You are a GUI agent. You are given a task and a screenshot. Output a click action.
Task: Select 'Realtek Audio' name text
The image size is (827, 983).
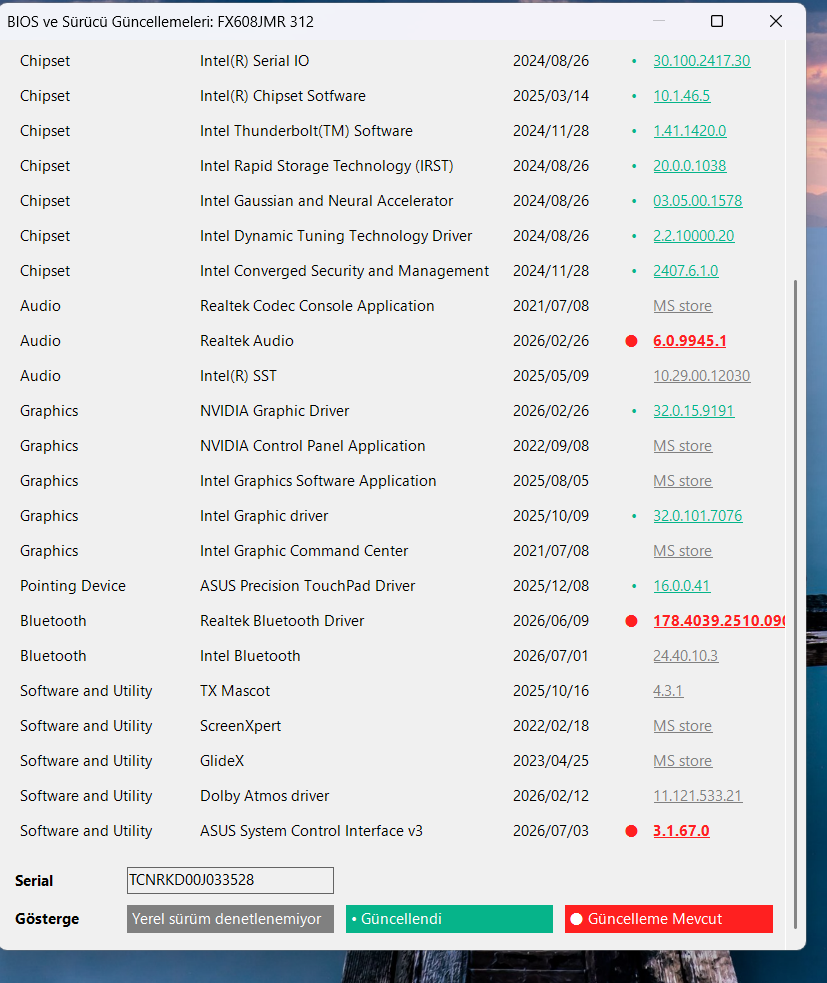click(247, 341)
